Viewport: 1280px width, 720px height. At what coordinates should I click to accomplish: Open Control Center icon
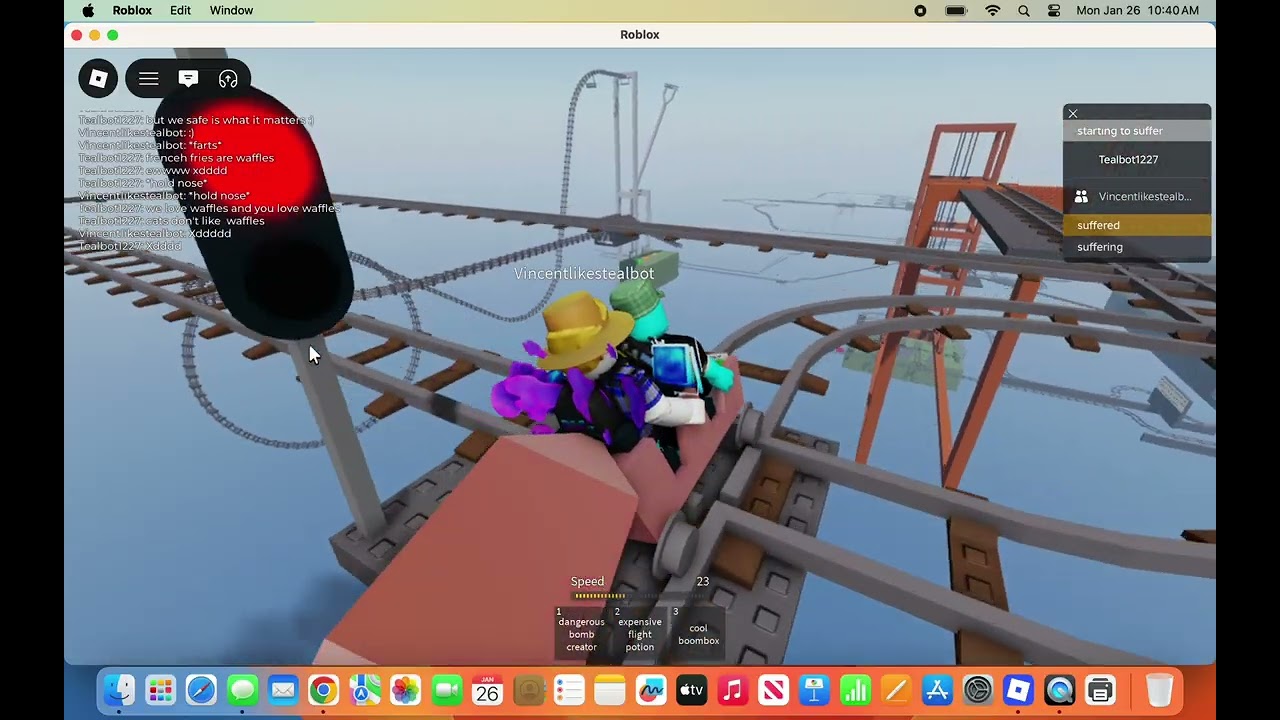point(1054,10)
